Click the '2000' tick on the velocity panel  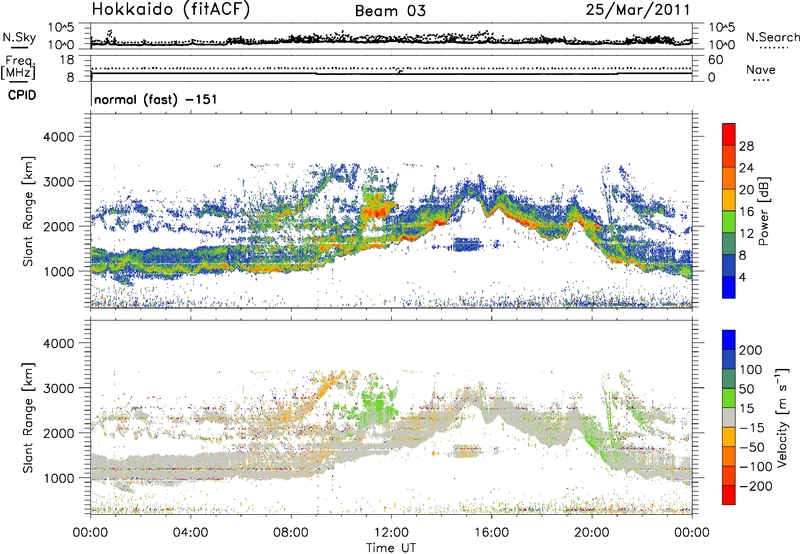(58, 433)
